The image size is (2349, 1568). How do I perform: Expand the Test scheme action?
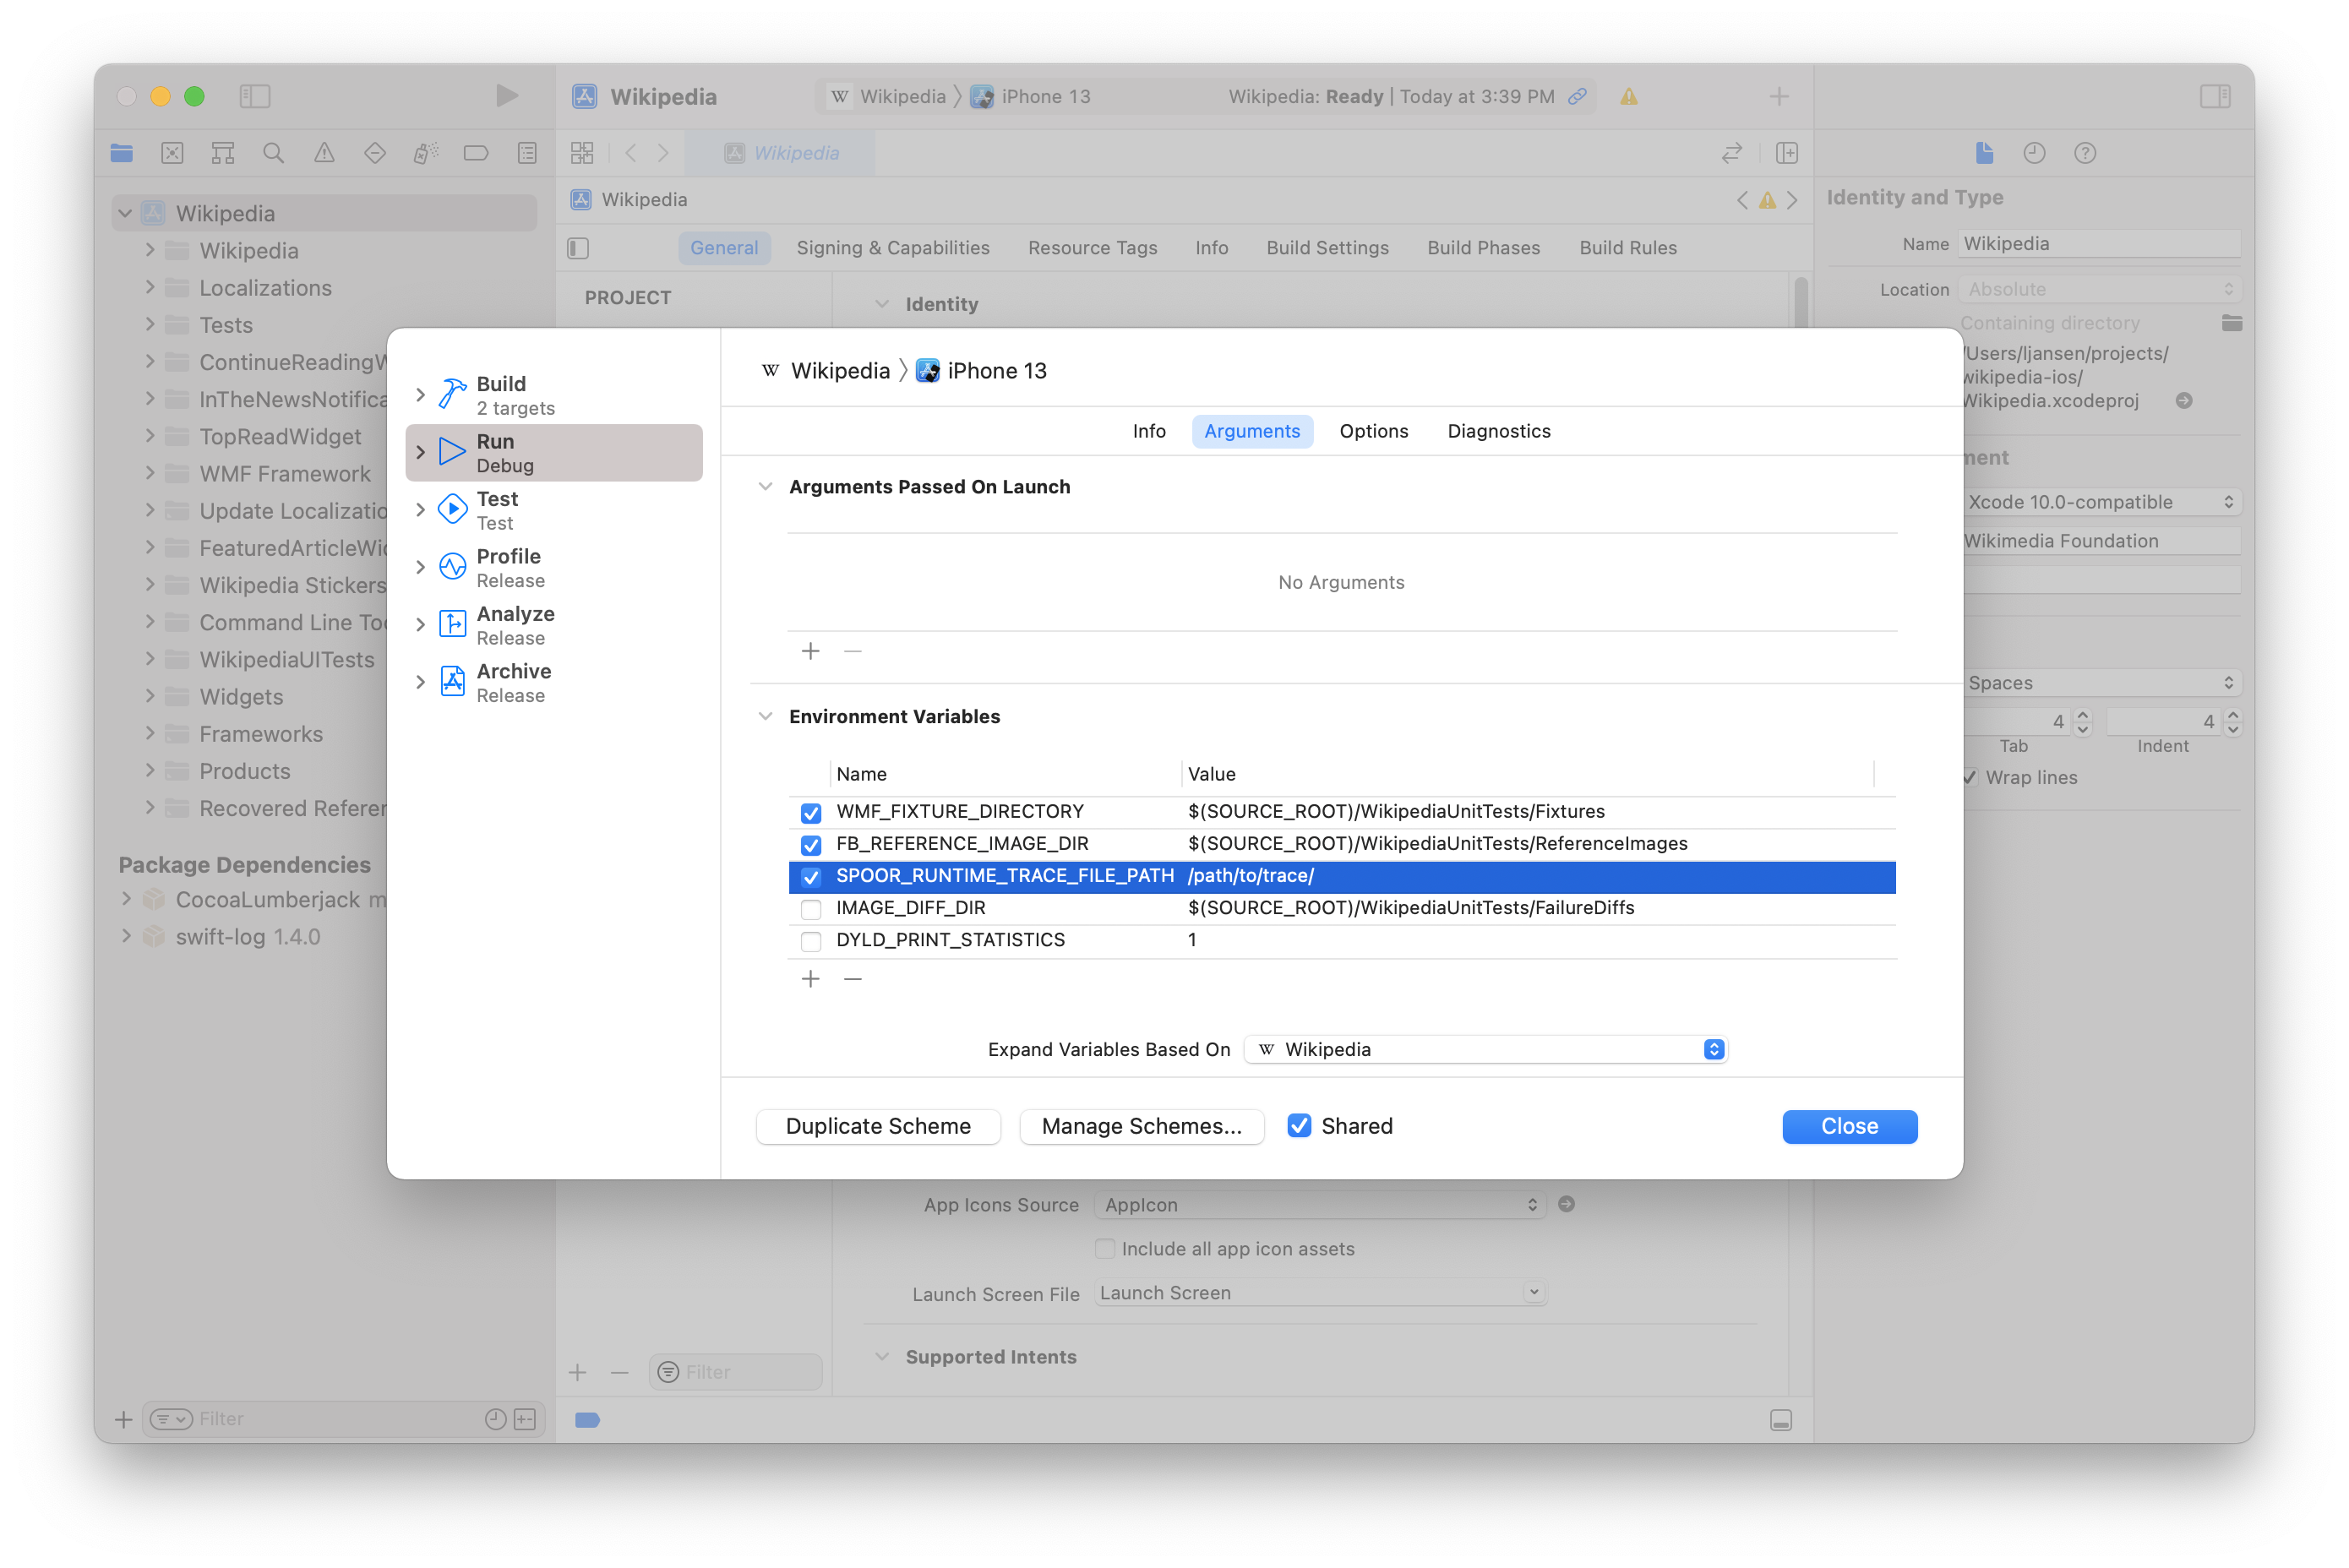coord(421,510)
